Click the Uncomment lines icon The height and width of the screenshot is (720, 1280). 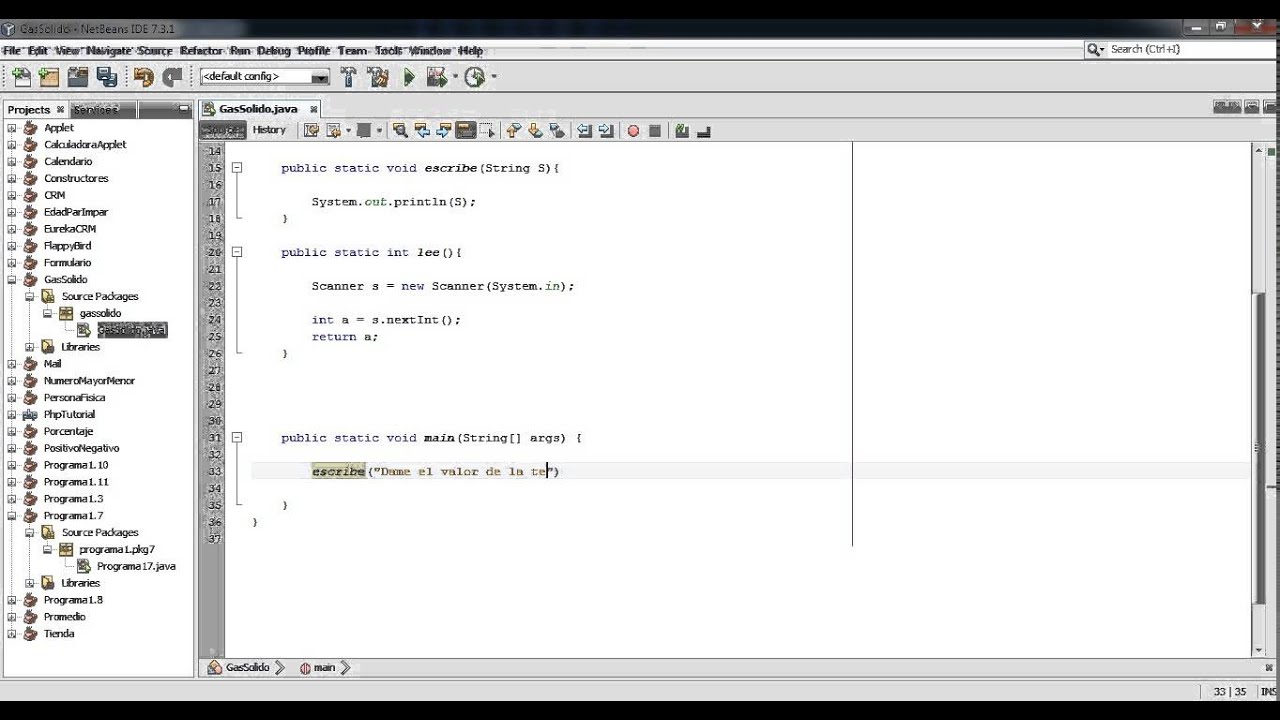coord(703,130)
